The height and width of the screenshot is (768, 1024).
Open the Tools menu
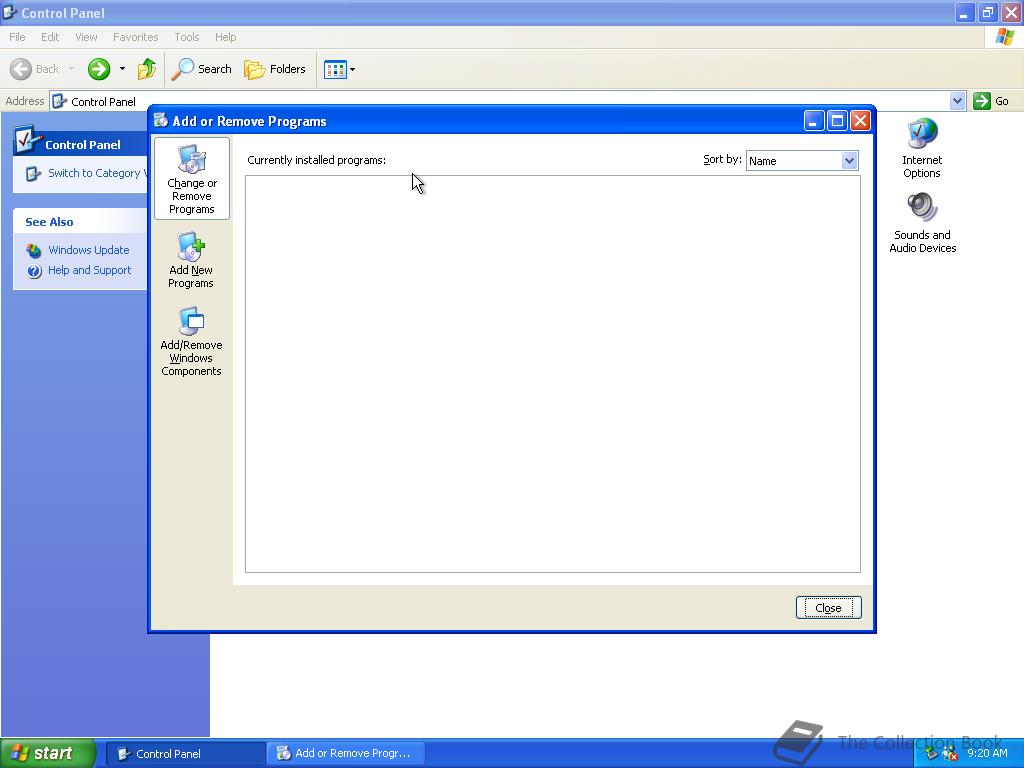pyautogui.click(x=186, y=37)
